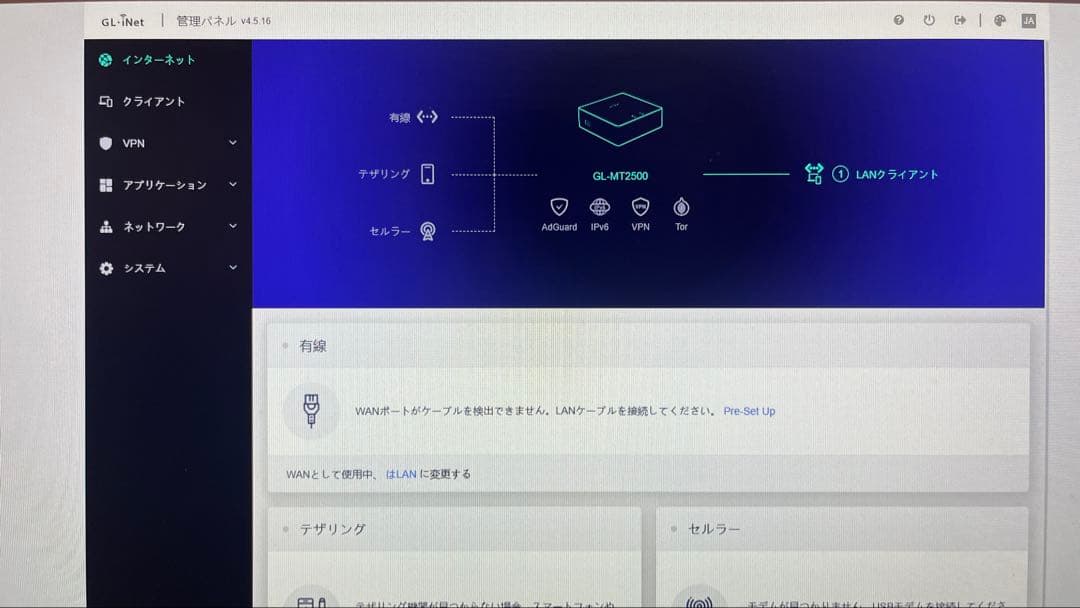Open the Pre-Set Up link
1080x608 pixels.
[x=751, y=411]
